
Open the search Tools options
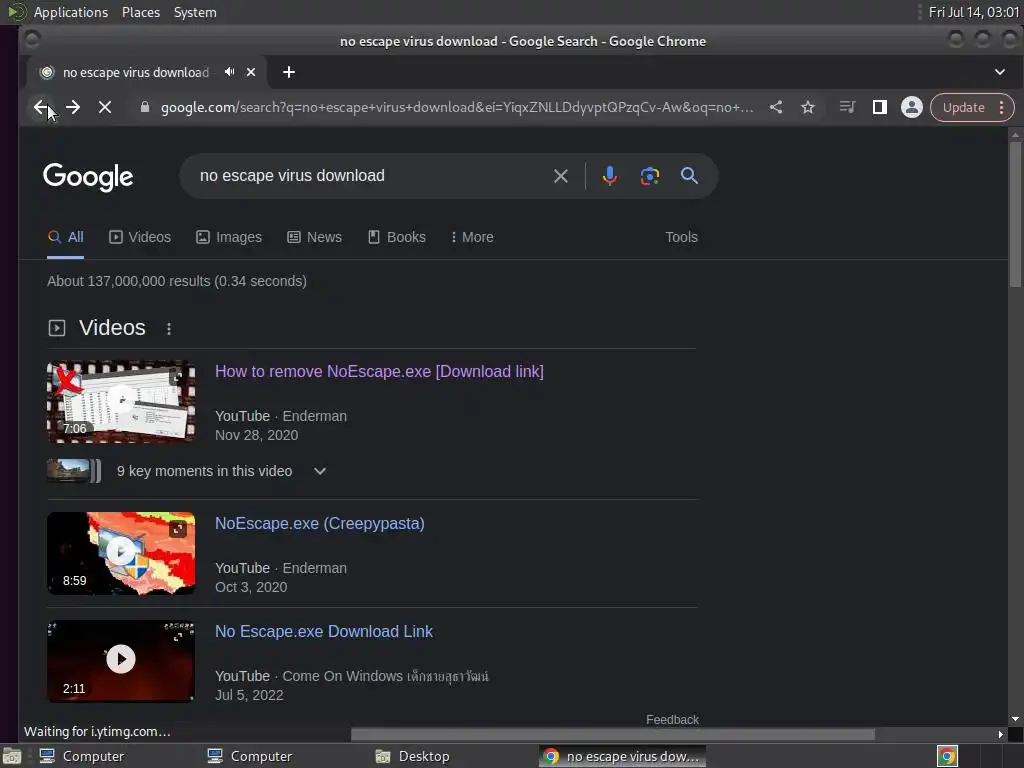tap(681, 237)
